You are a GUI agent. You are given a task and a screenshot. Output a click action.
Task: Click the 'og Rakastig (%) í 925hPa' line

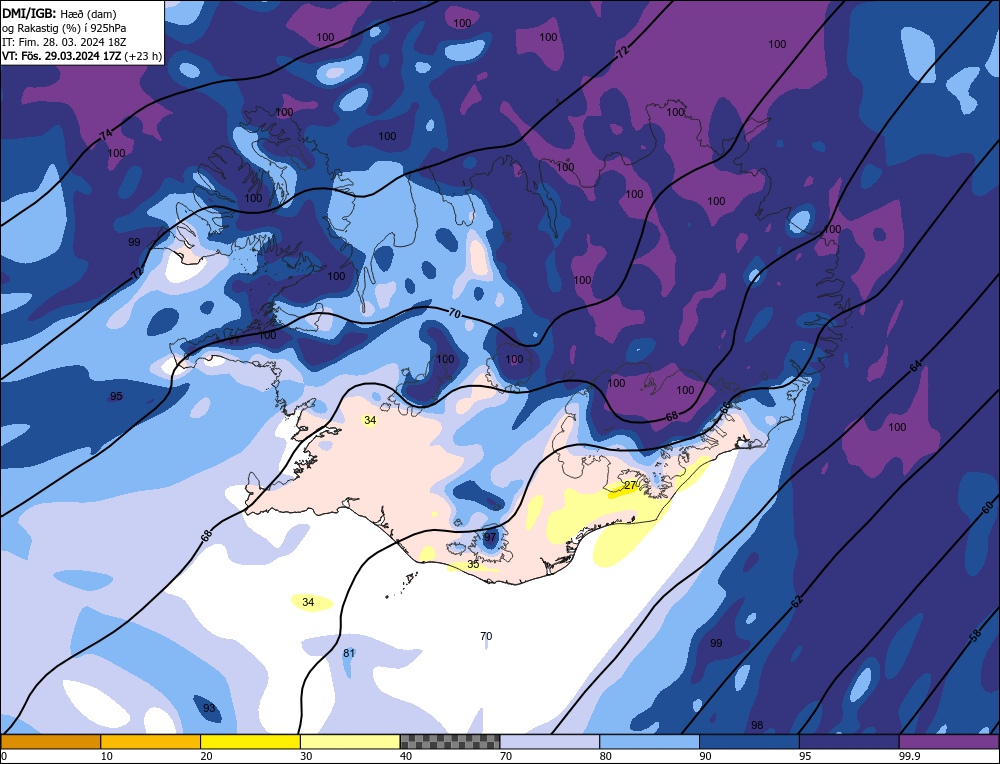tap(64, 27)
